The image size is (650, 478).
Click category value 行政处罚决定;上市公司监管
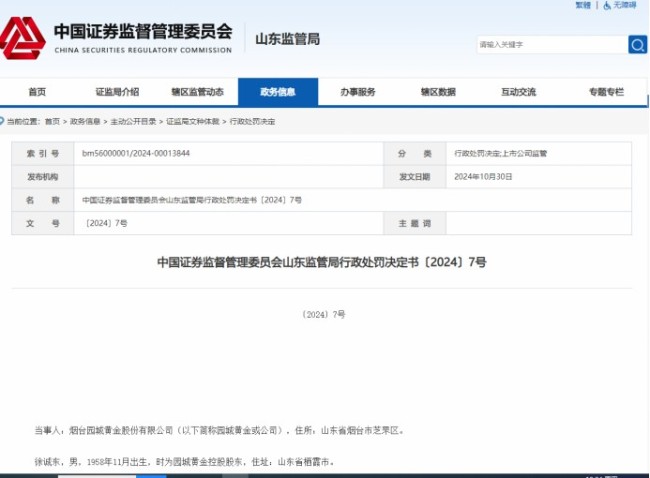tap(501, 153)
